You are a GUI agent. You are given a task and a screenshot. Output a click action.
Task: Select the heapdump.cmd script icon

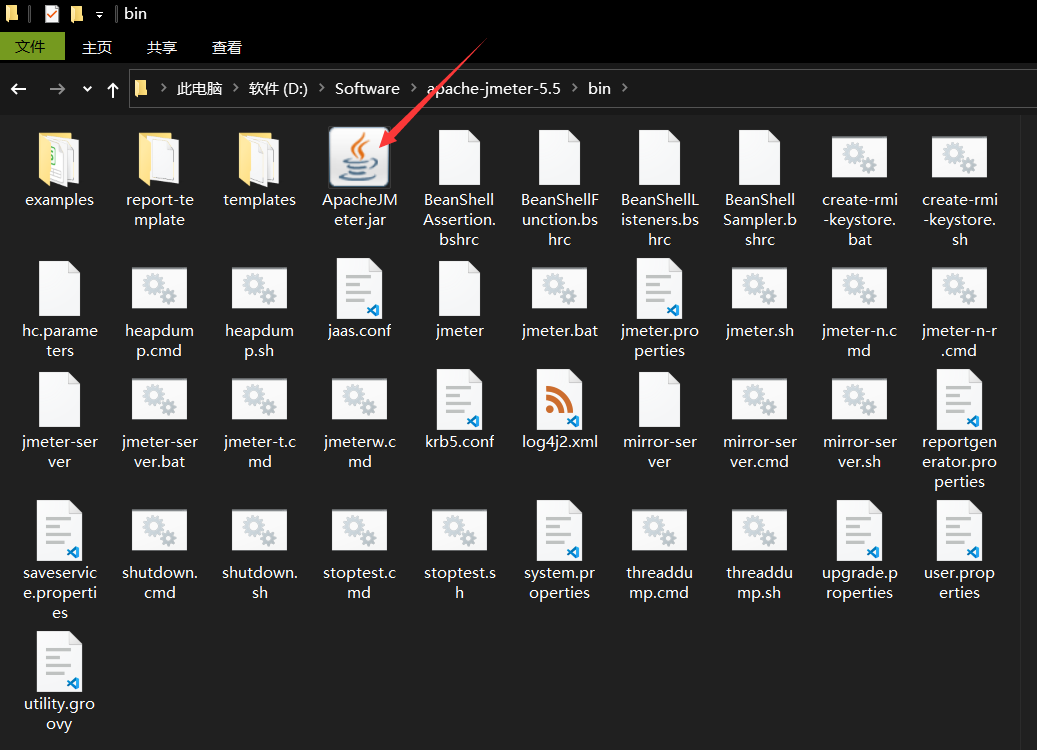click(159, 288)
